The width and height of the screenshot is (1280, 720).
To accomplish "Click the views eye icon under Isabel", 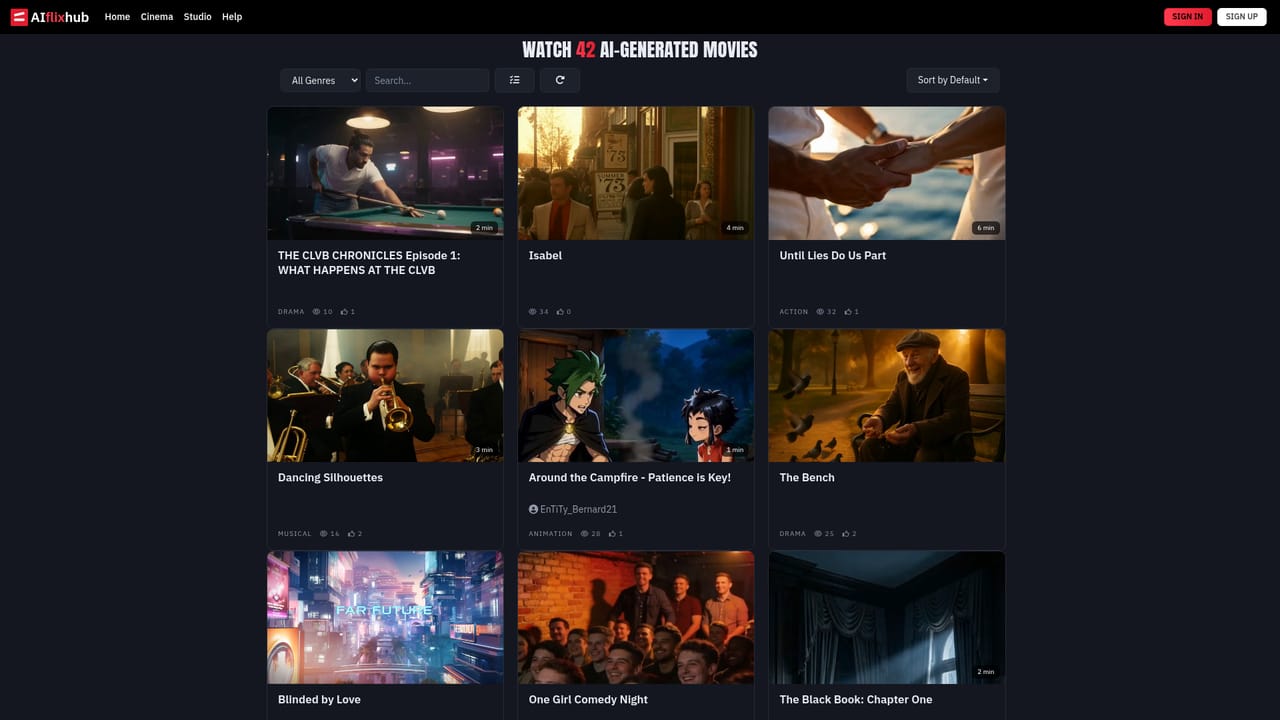I will (533, 312).
